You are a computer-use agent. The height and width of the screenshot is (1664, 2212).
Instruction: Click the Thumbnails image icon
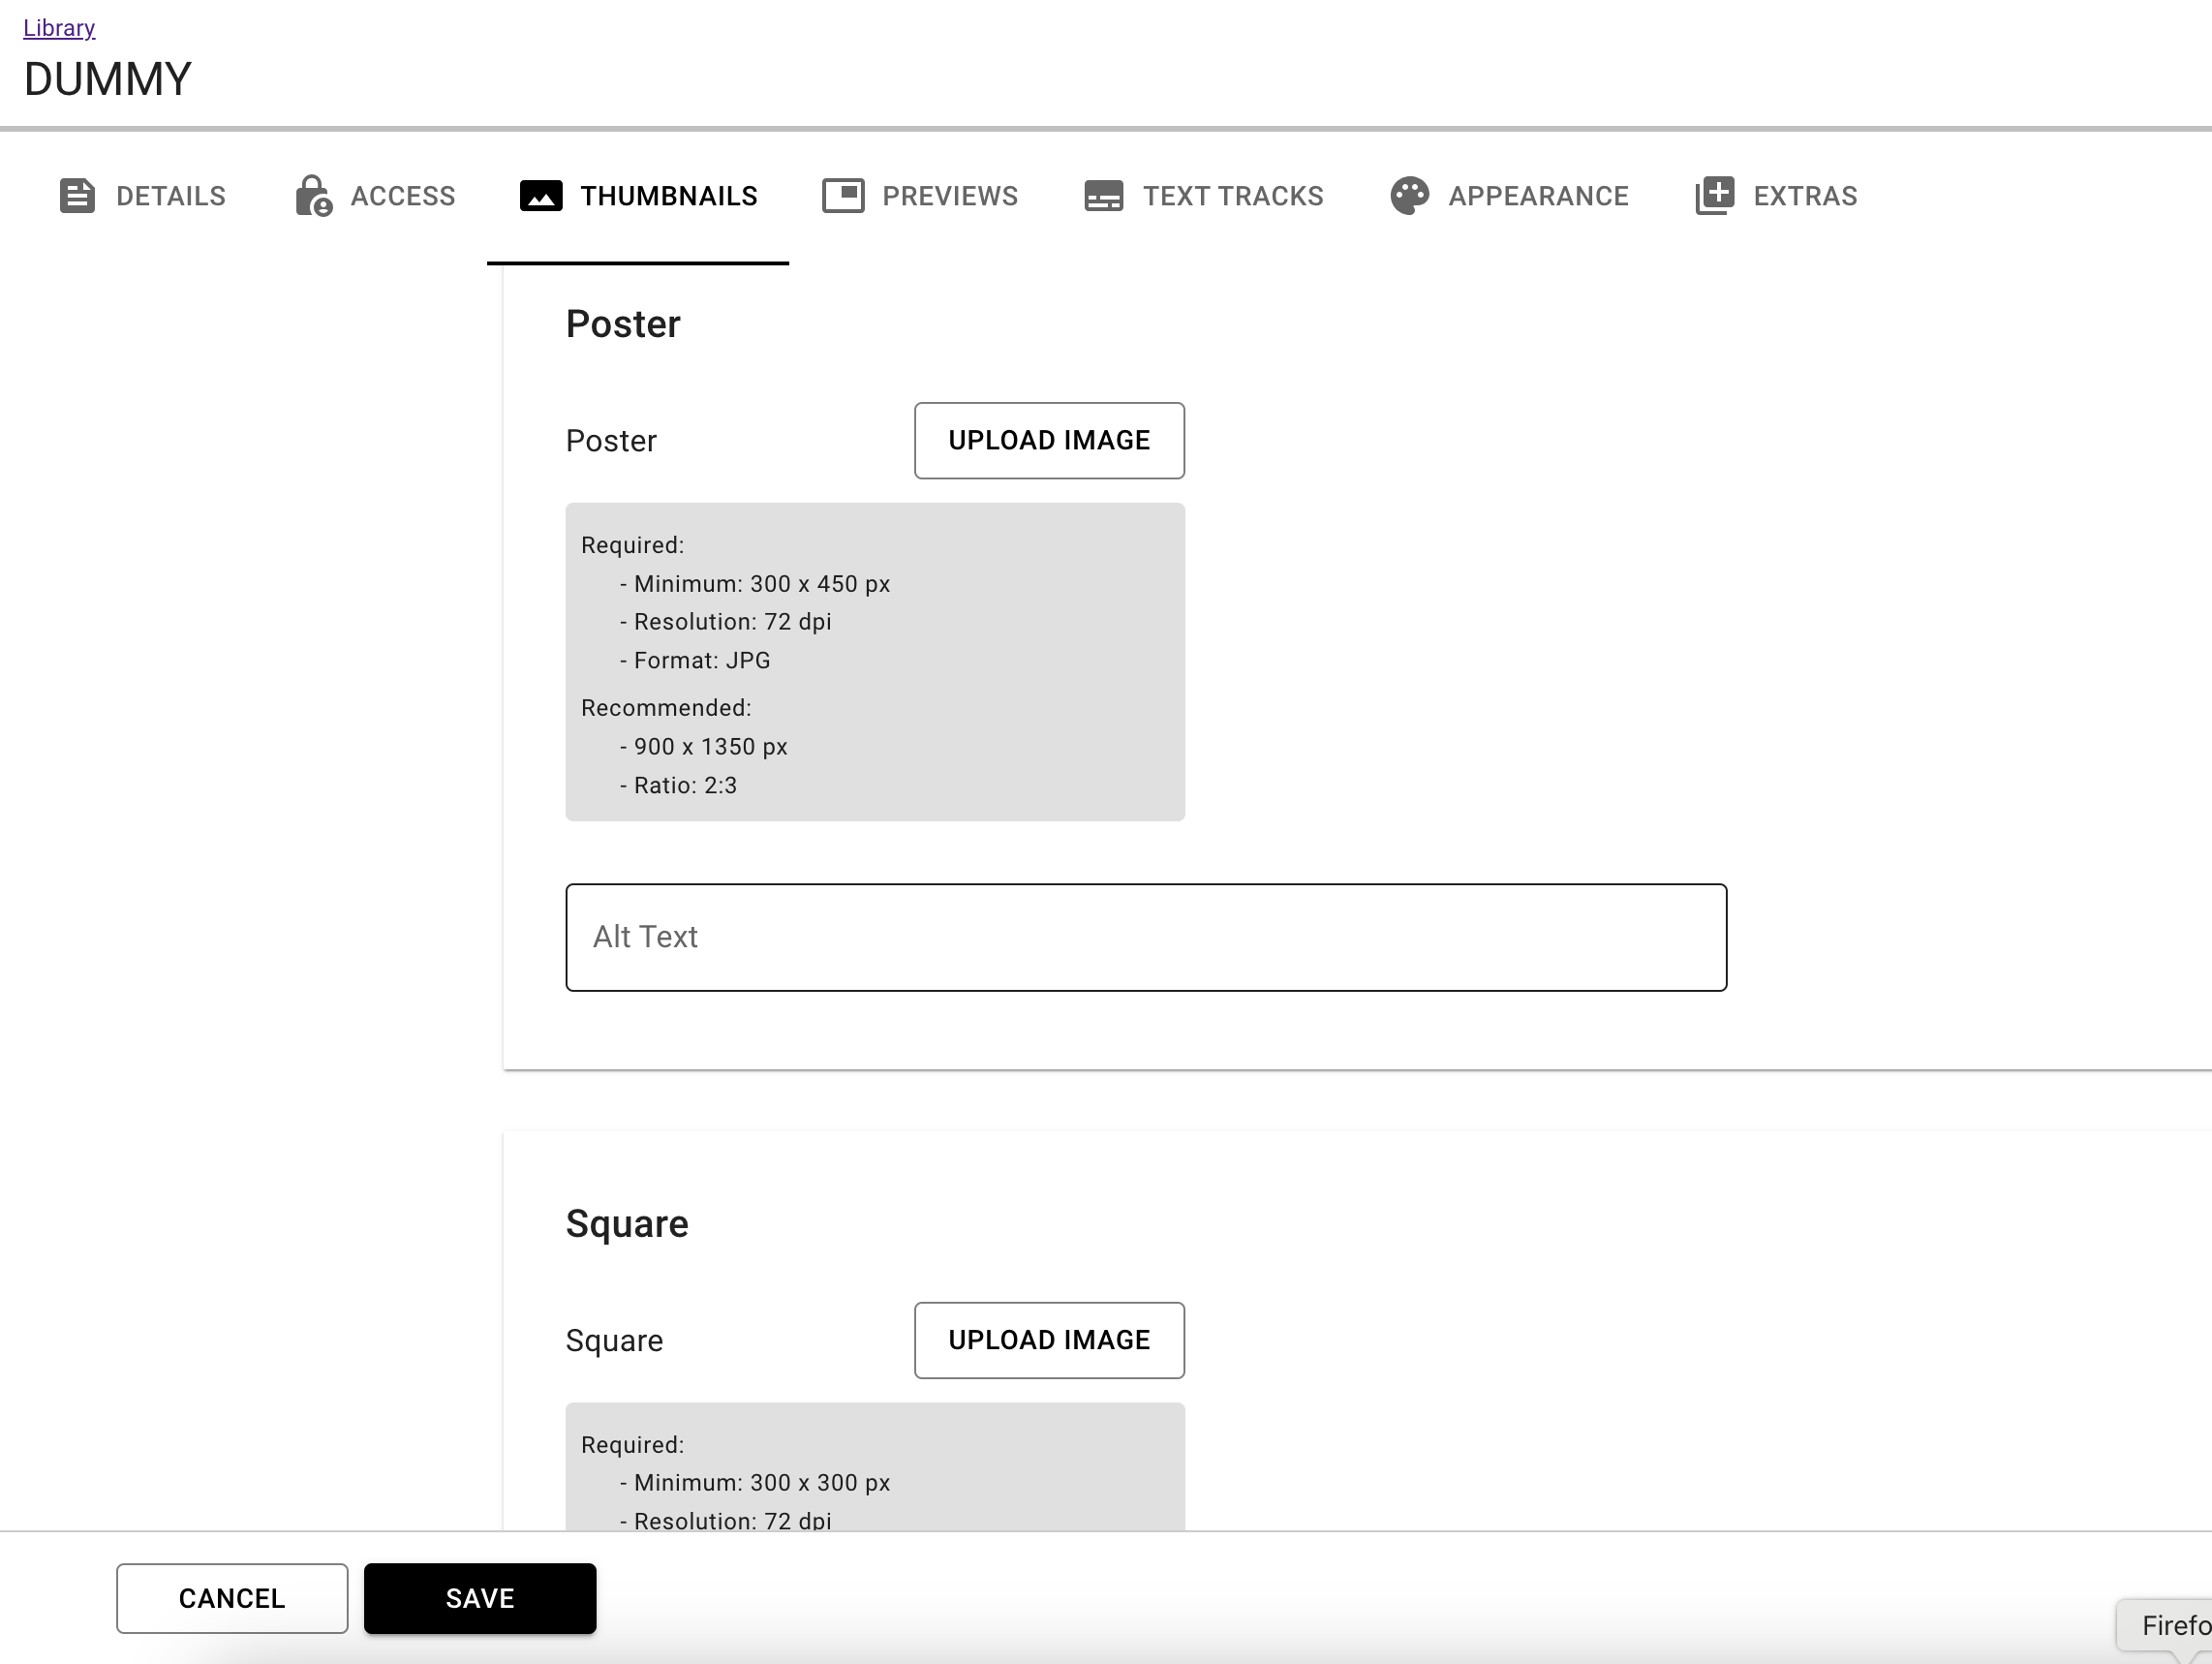[x=541, y=196]
